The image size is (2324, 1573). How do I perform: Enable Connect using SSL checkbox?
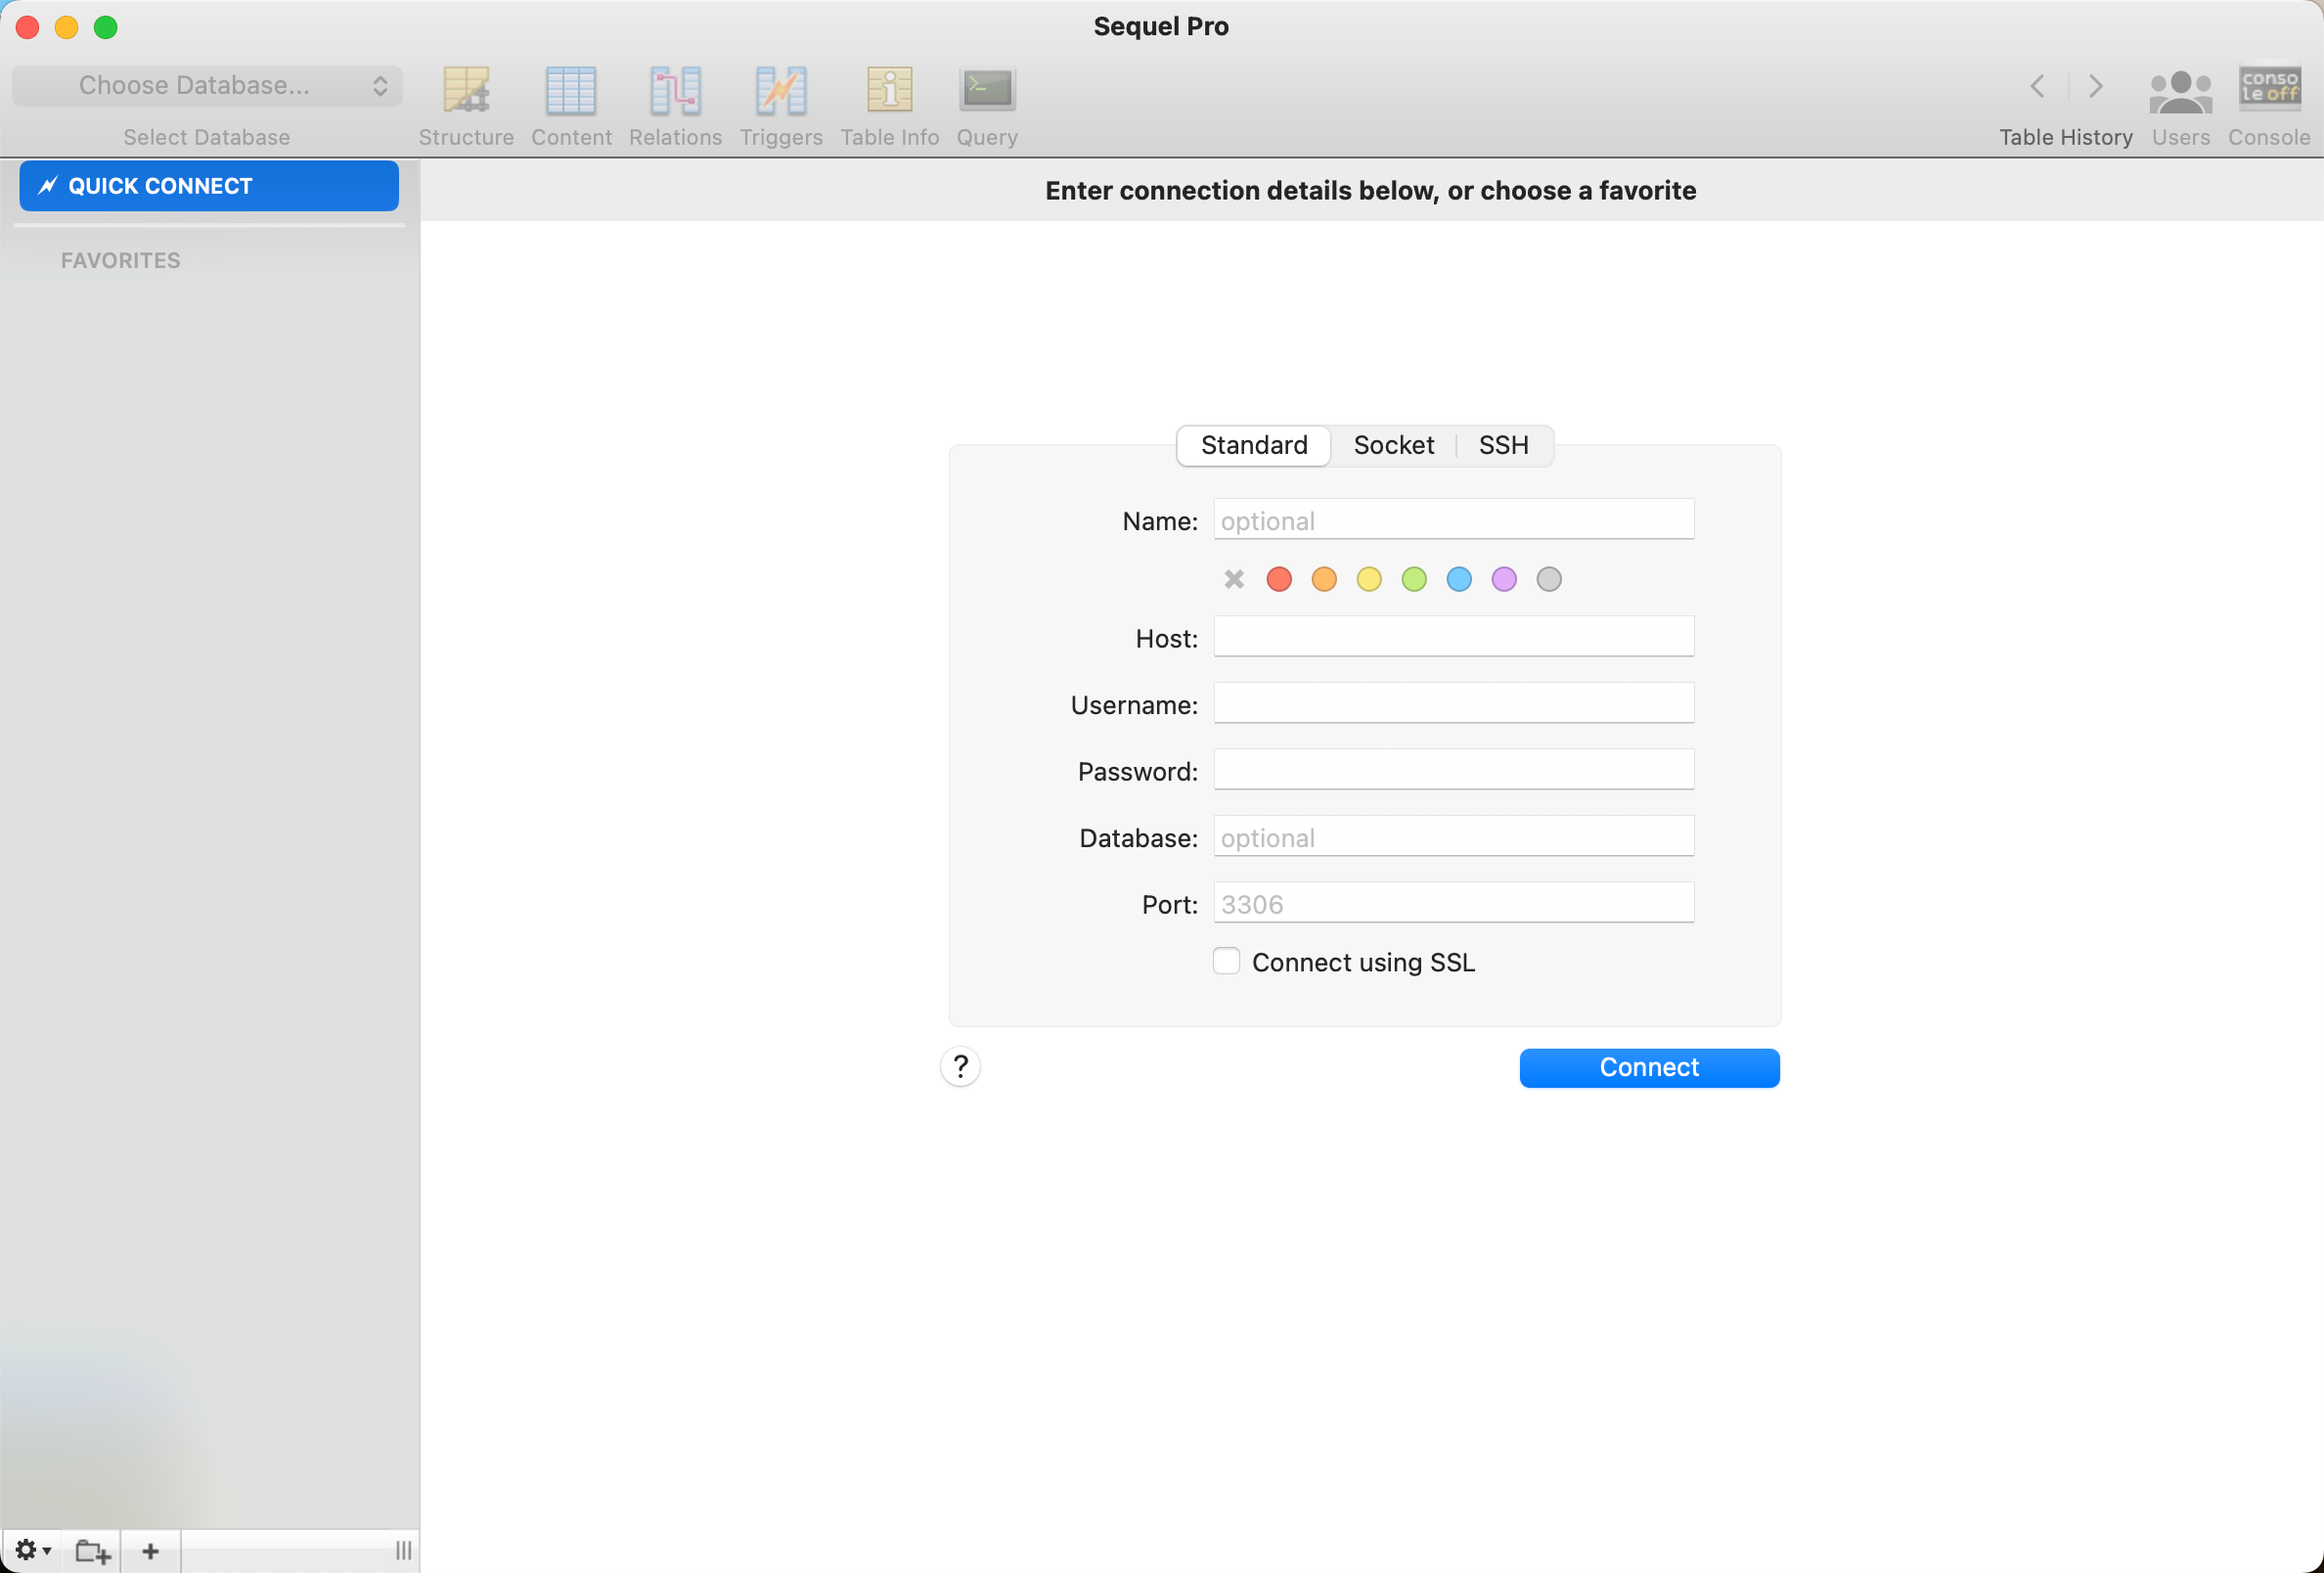click(1227, 961)
